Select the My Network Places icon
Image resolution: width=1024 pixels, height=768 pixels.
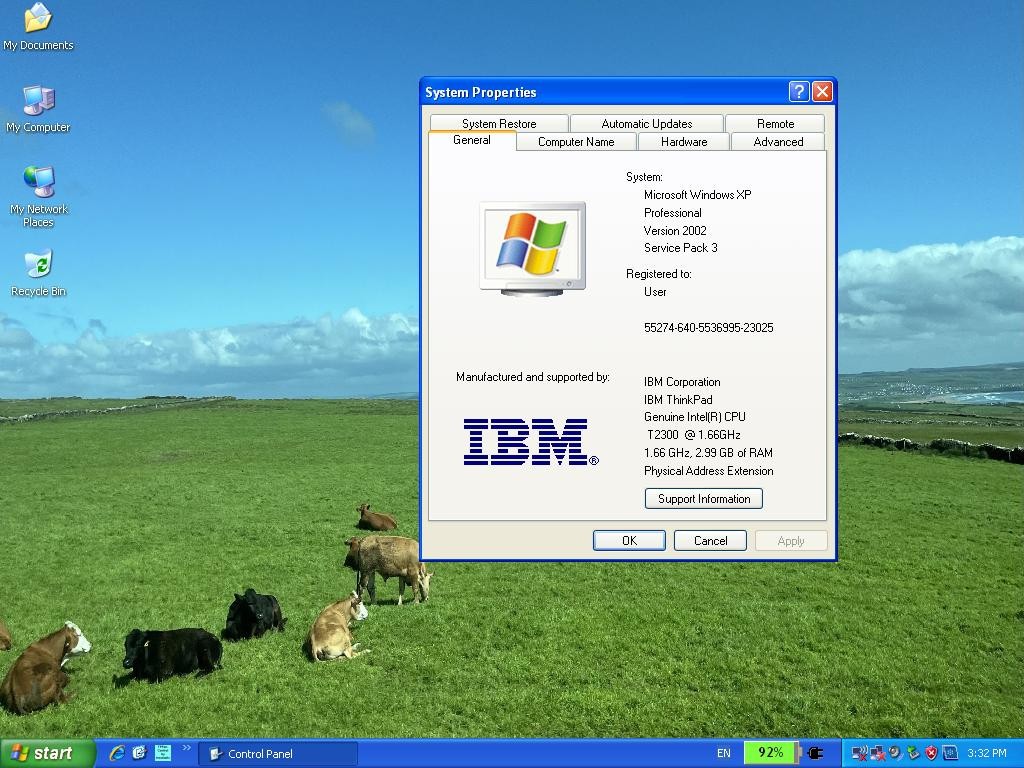(x=39, y=197)
